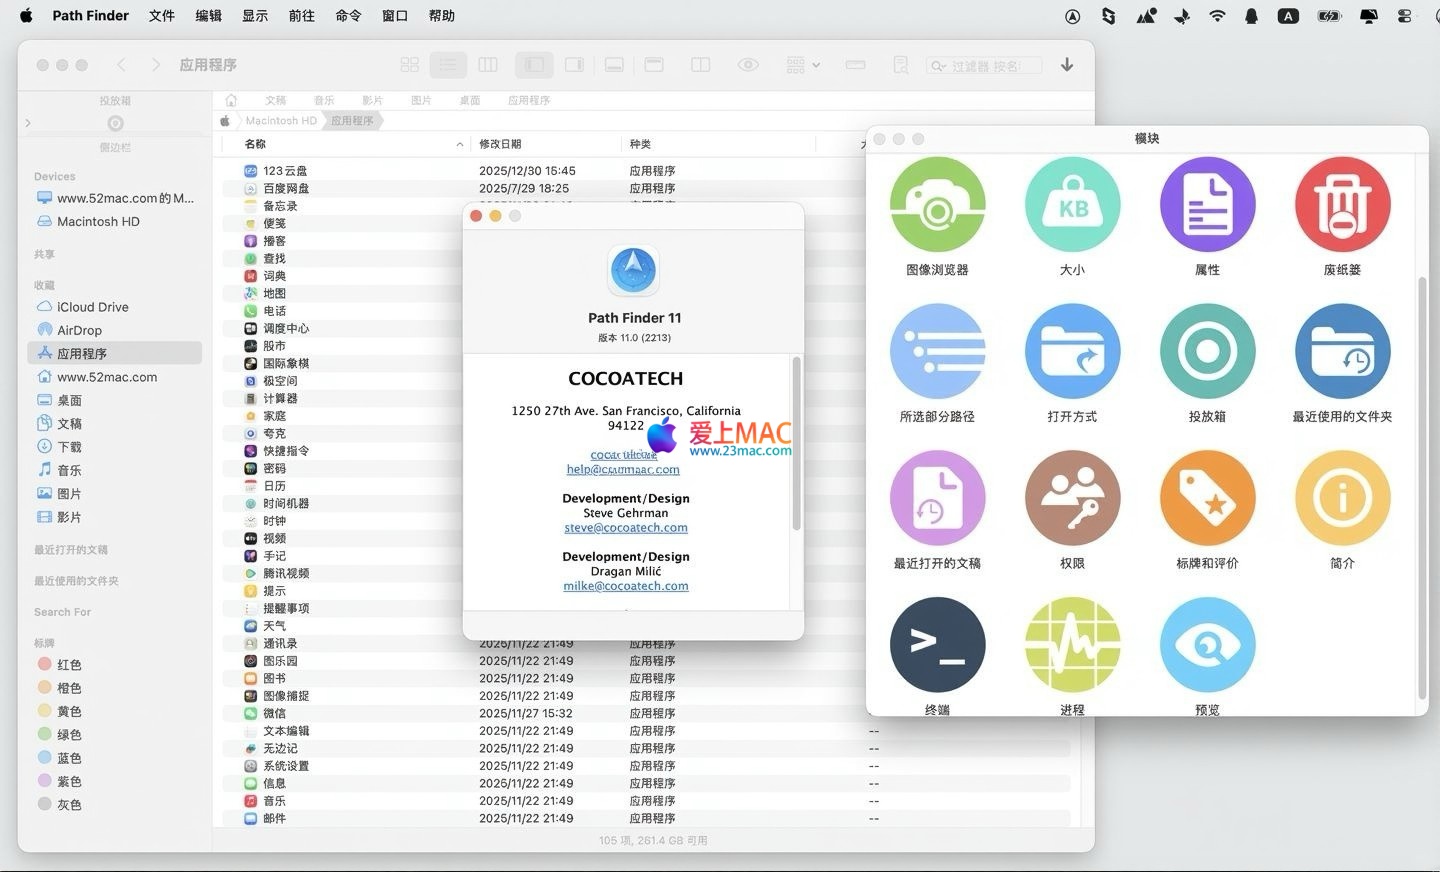Open the 前往 menu in menu bar
1440x872 pixels.
click(x=301, y=16)
